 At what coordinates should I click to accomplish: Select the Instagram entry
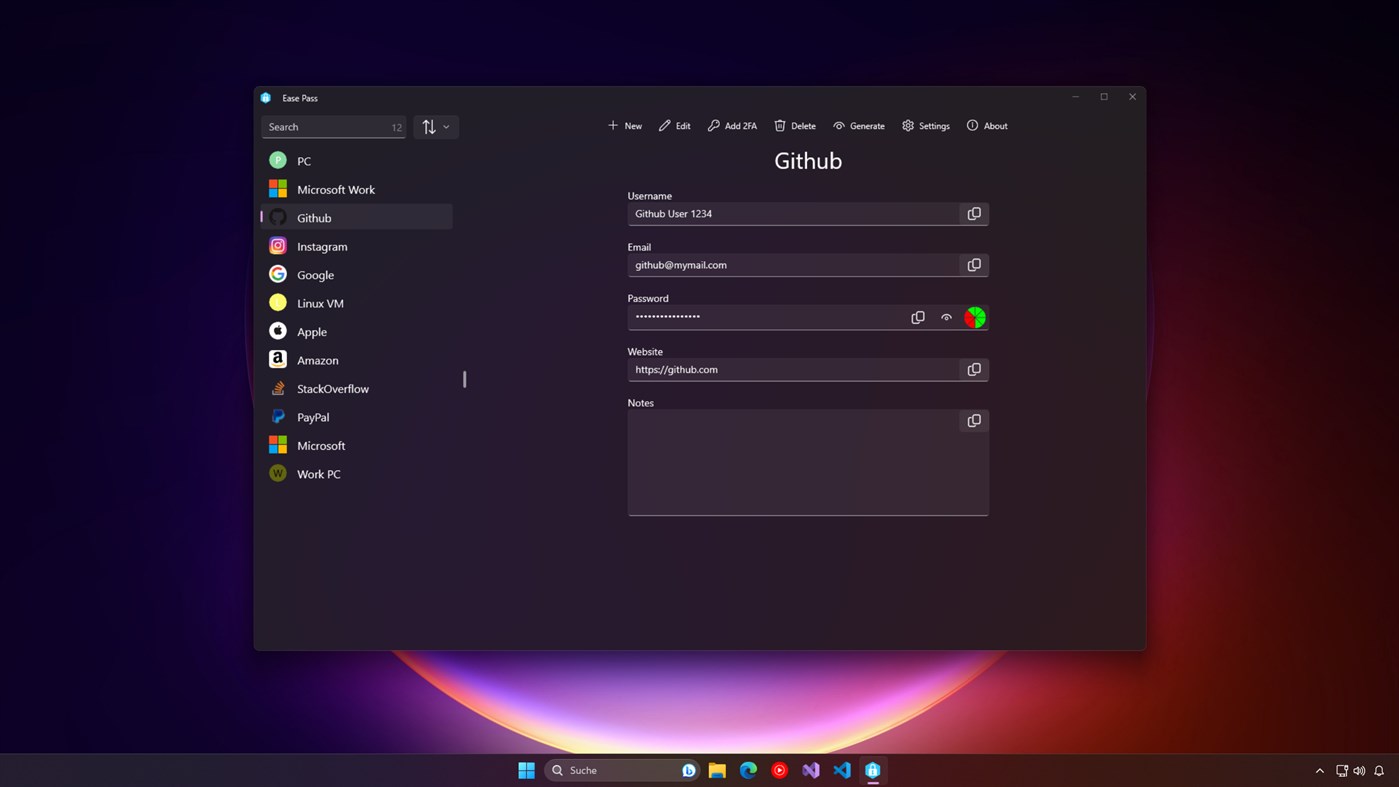tap(357, 246)
